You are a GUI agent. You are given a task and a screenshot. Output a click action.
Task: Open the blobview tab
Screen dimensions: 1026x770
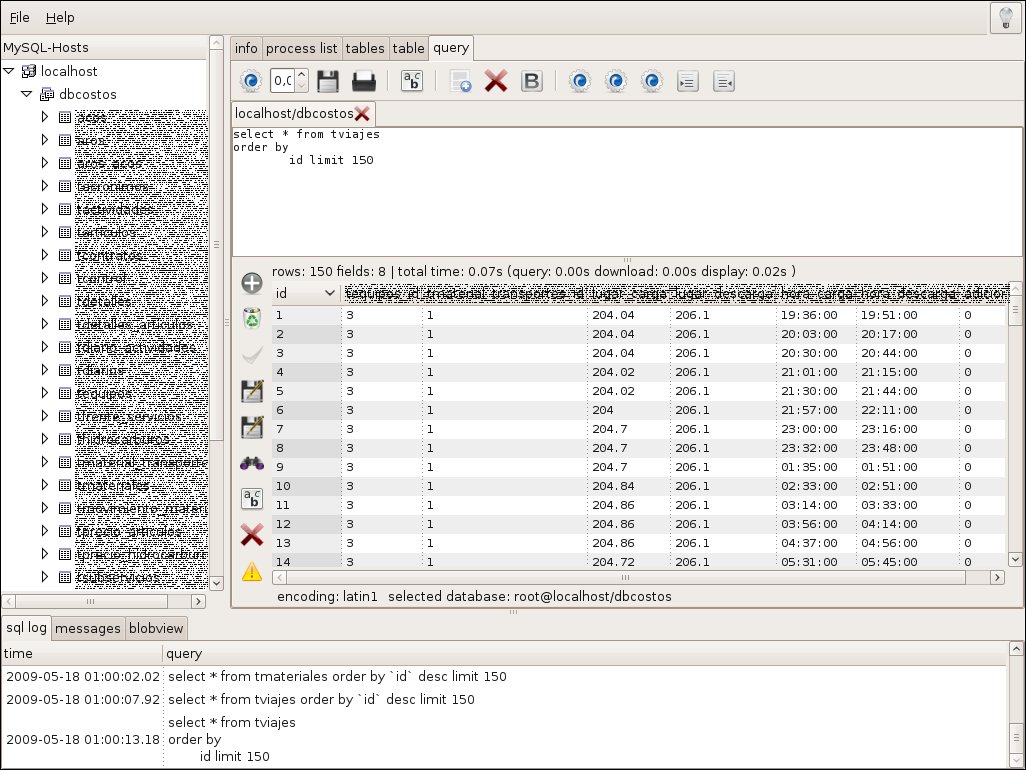click(x=156, y=629)
